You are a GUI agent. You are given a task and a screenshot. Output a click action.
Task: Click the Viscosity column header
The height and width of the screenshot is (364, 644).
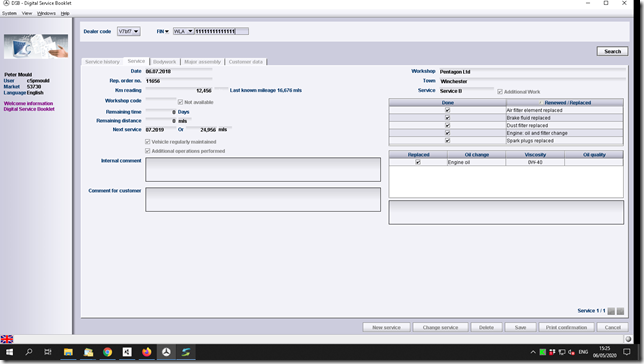coord(535,155)
